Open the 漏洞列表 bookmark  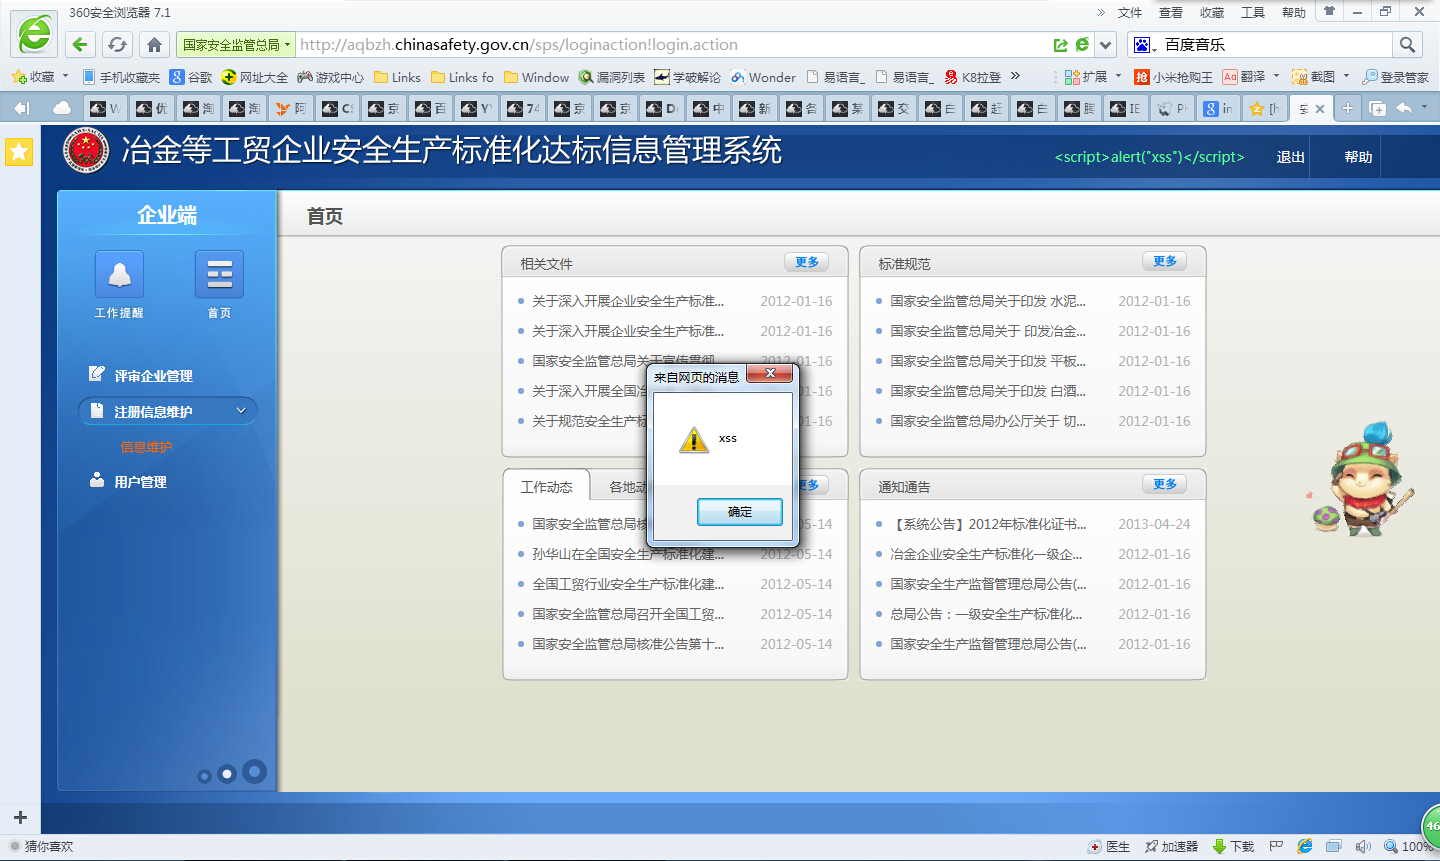click(x=612, y=77)
